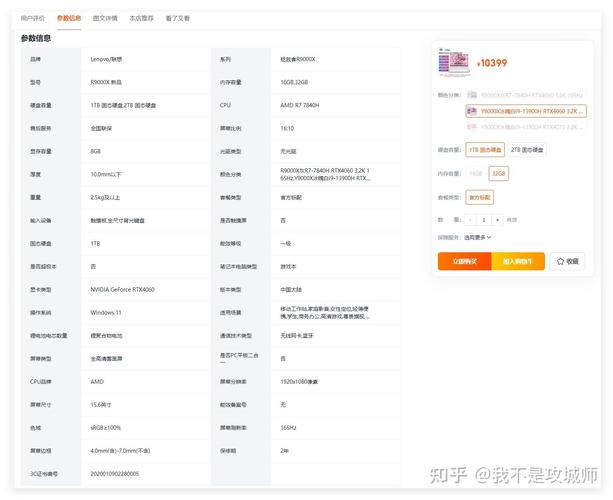Select the 1TB 固态硬盘 storage option

(x=486, y=149)
